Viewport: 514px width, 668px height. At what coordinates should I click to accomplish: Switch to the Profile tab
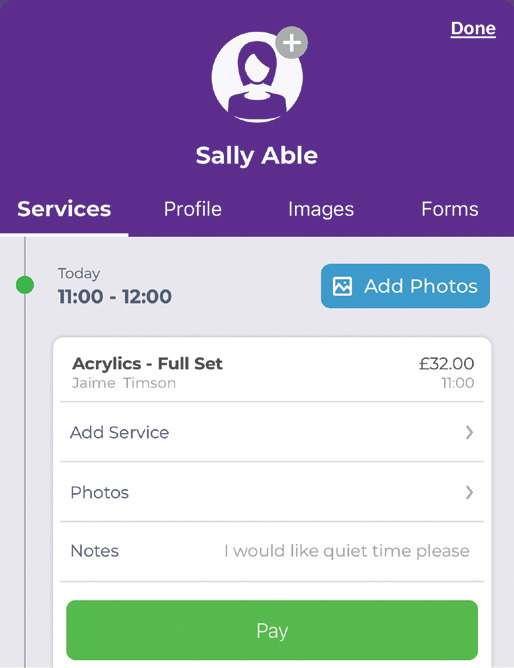[193, 209]
